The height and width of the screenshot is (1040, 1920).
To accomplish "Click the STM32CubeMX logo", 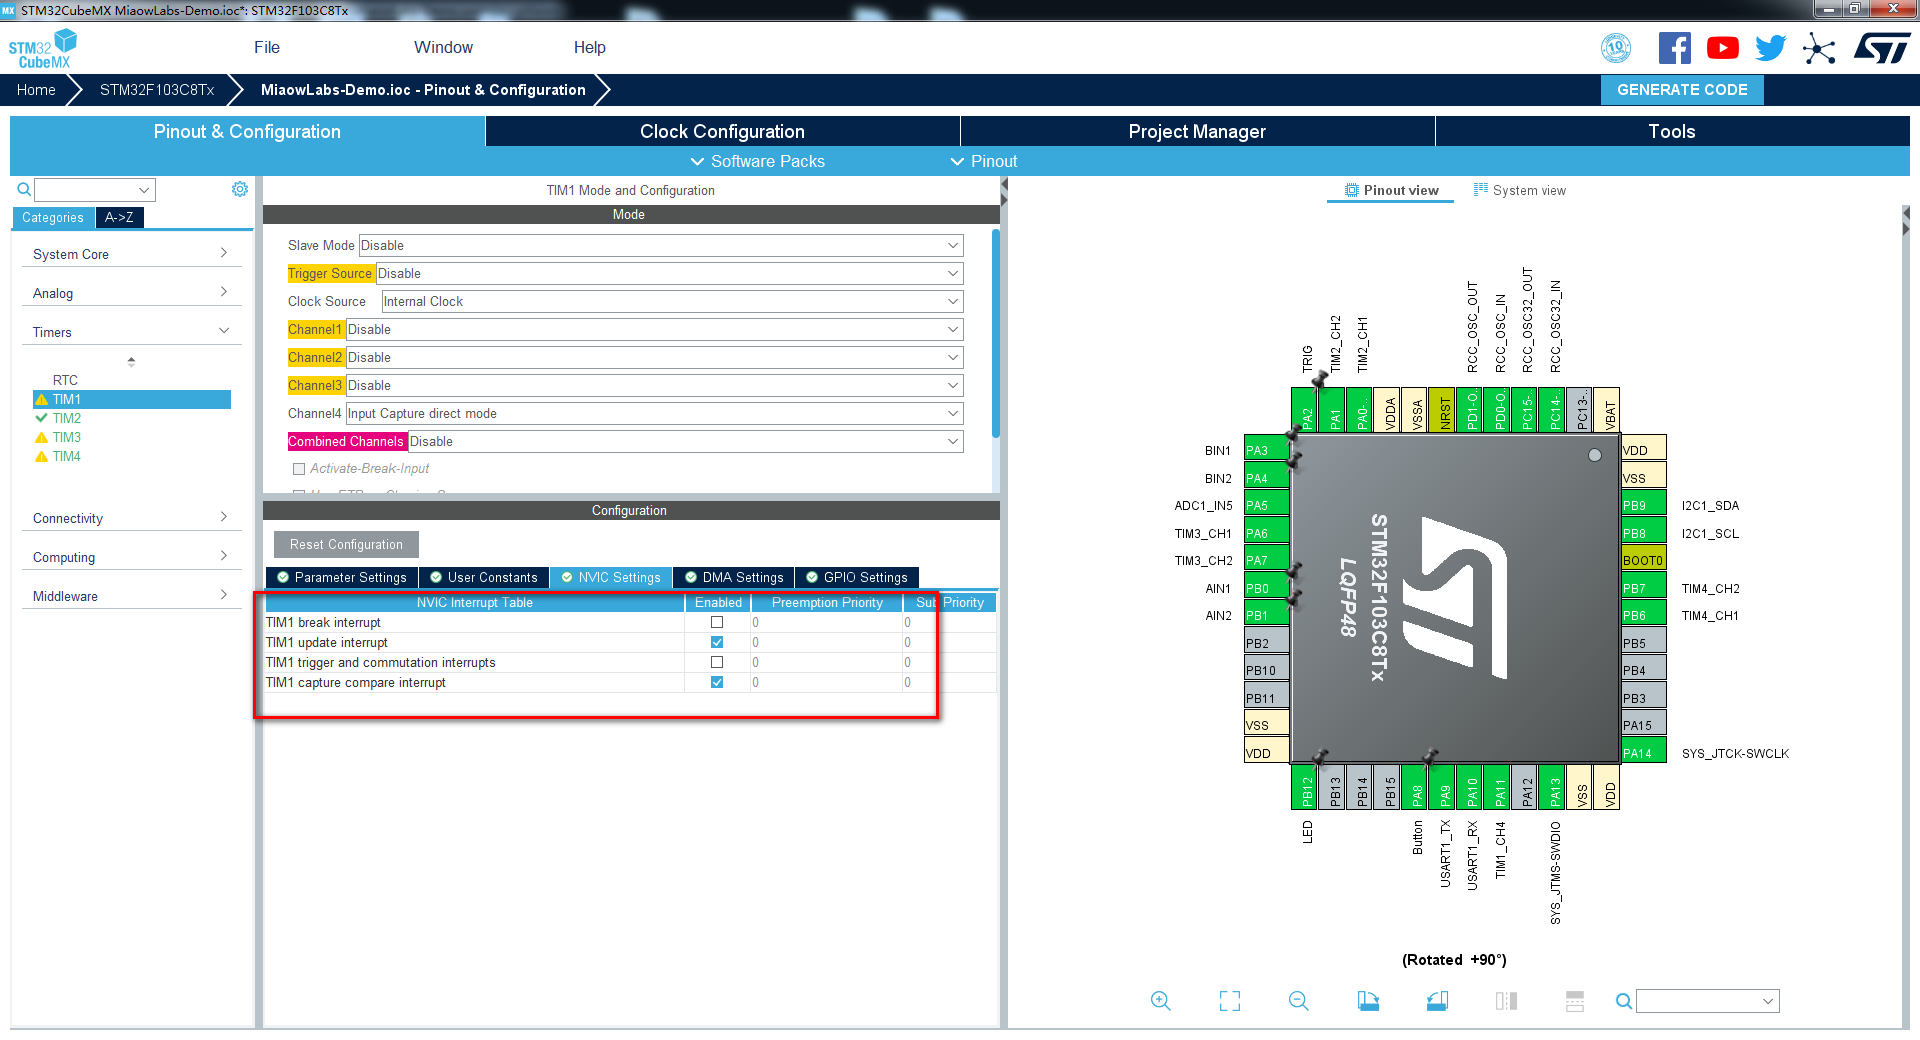I will click(x=43, y=49).
